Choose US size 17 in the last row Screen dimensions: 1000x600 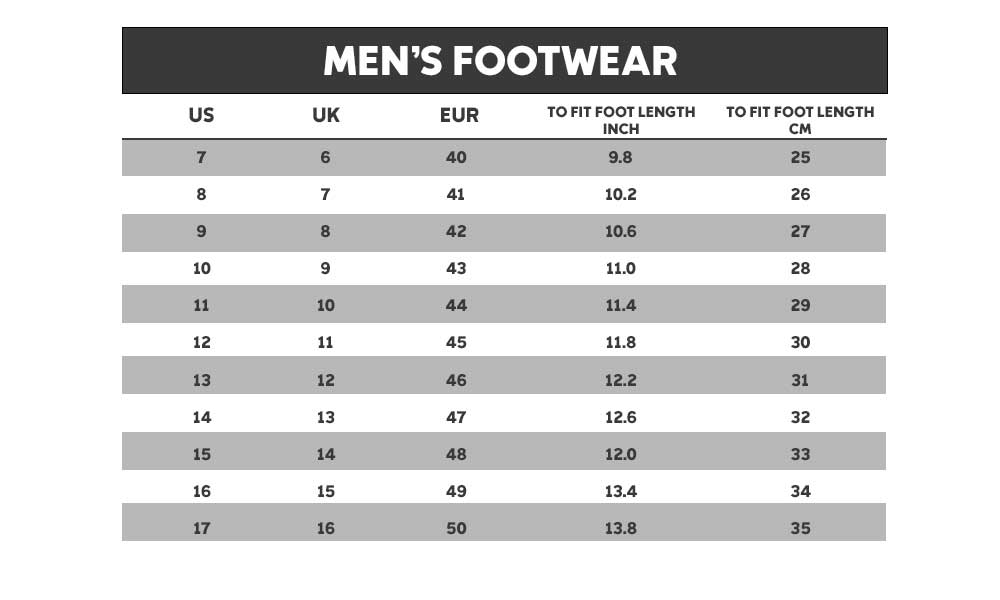(202, 528)
